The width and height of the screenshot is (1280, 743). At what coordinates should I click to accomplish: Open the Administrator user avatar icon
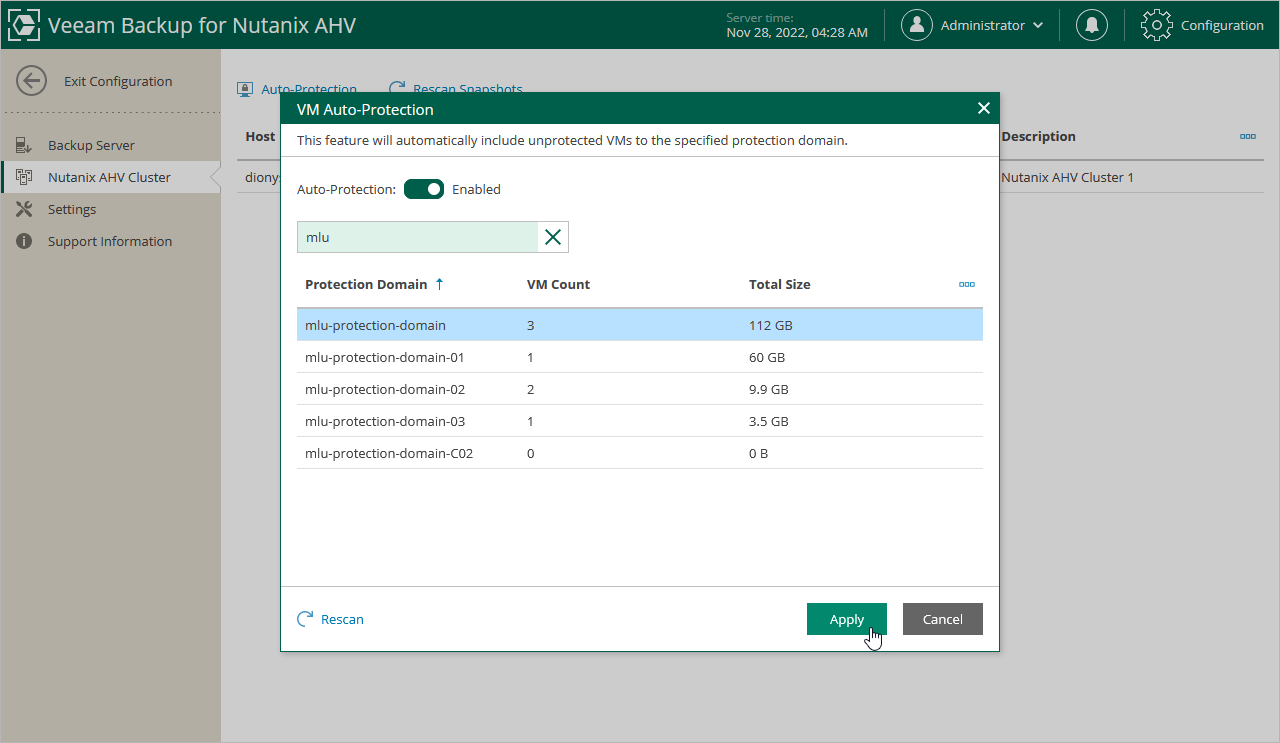pos(917,25)
